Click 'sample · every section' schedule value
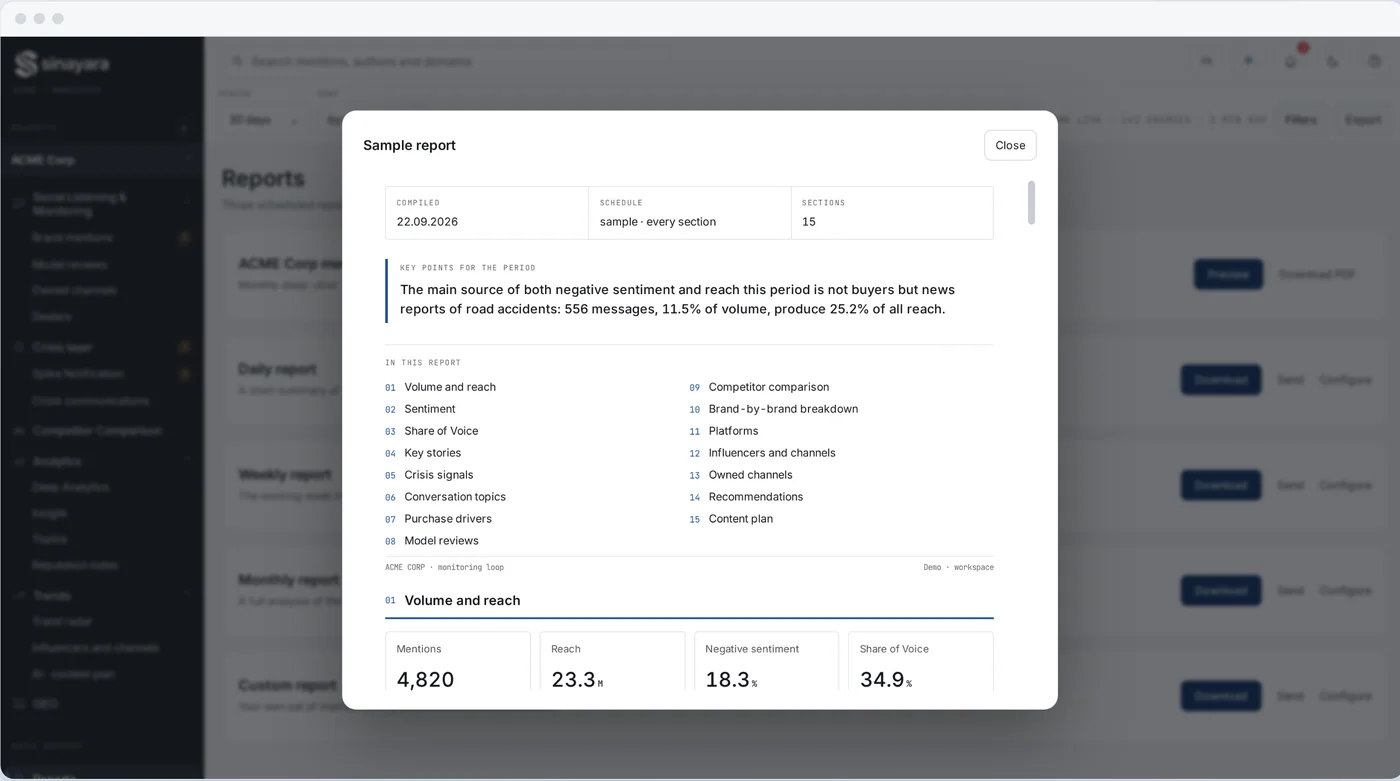The height and width of the screenshot is (781, 1400). click(658, 222)
